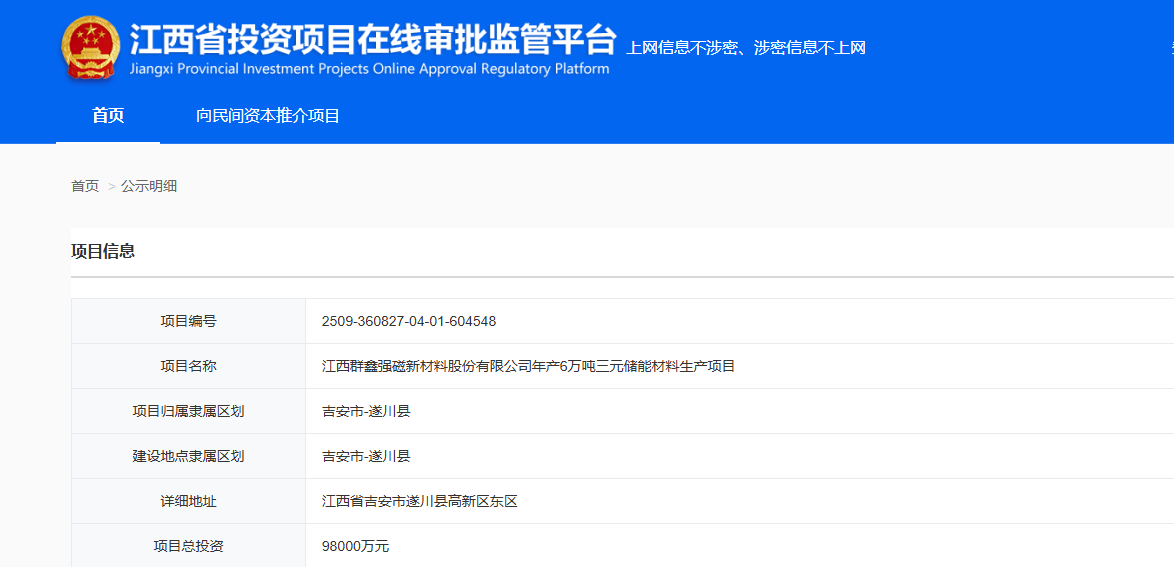Image resolution: width=1174 pixels, height=567 pixels.
Task: Select 吉安市-遂川县 in 建设地点隶属区划 row
Action: point(366,456)
